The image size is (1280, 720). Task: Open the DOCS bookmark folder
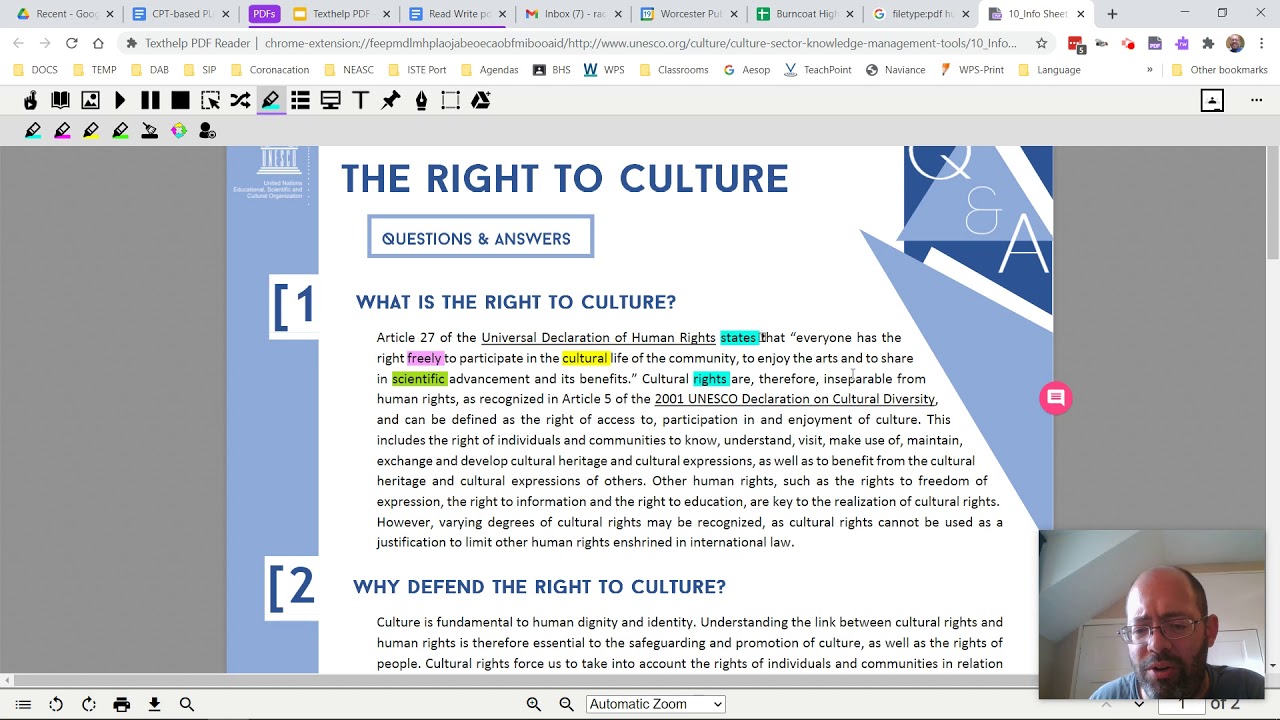[36, 70]
